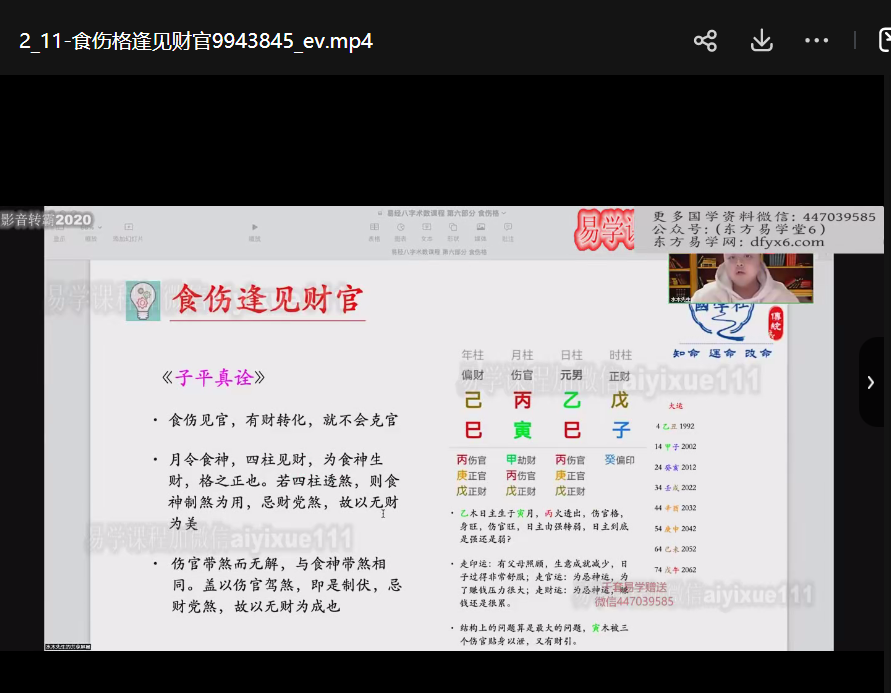Image resolution: width=891 pixels, height=693 pixels.
Task: Select the 表格 table icon in toolbar
Action: [374, 230]
